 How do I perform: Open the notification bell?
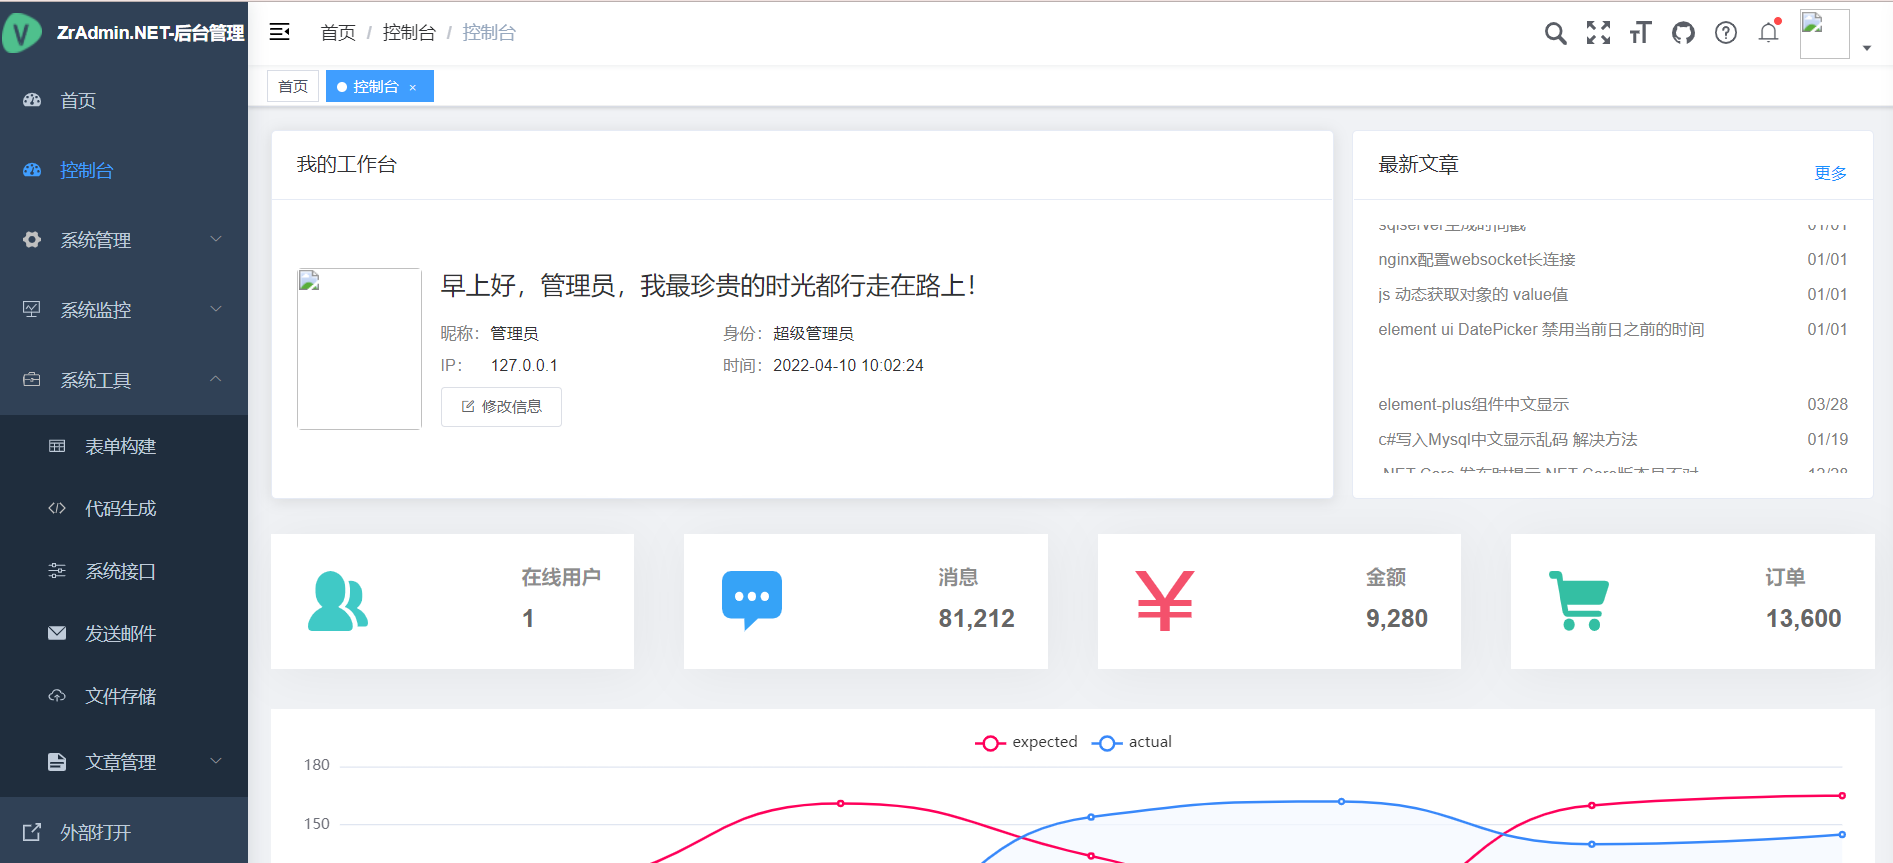(1768, 33)
